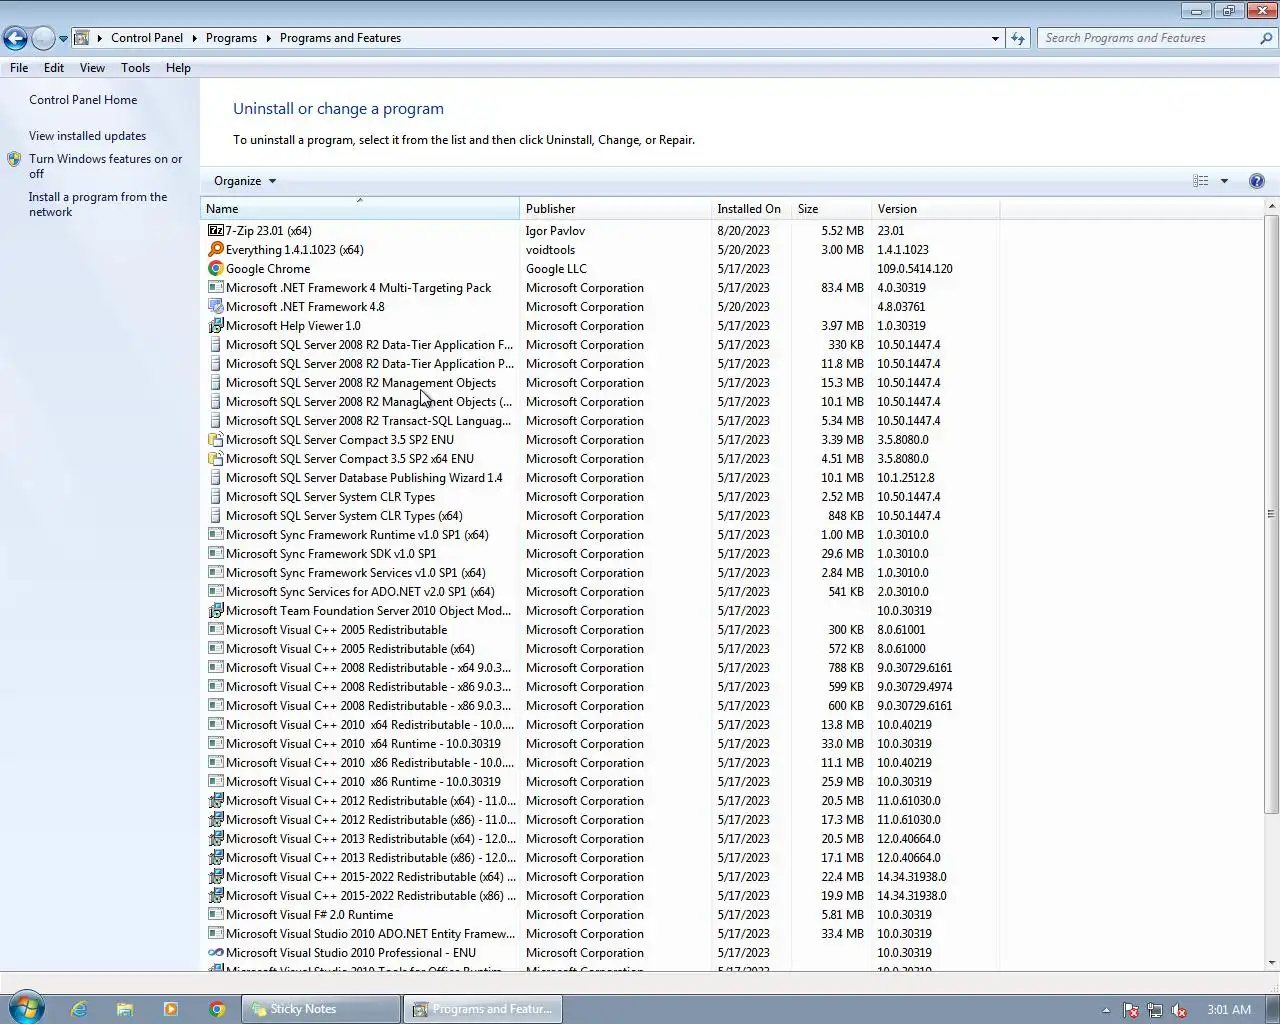Click the Microsoft Visual F# 2.0 Runtime icon
Viewport: 1280px width, 1024px height.
[x=215, y=915]
